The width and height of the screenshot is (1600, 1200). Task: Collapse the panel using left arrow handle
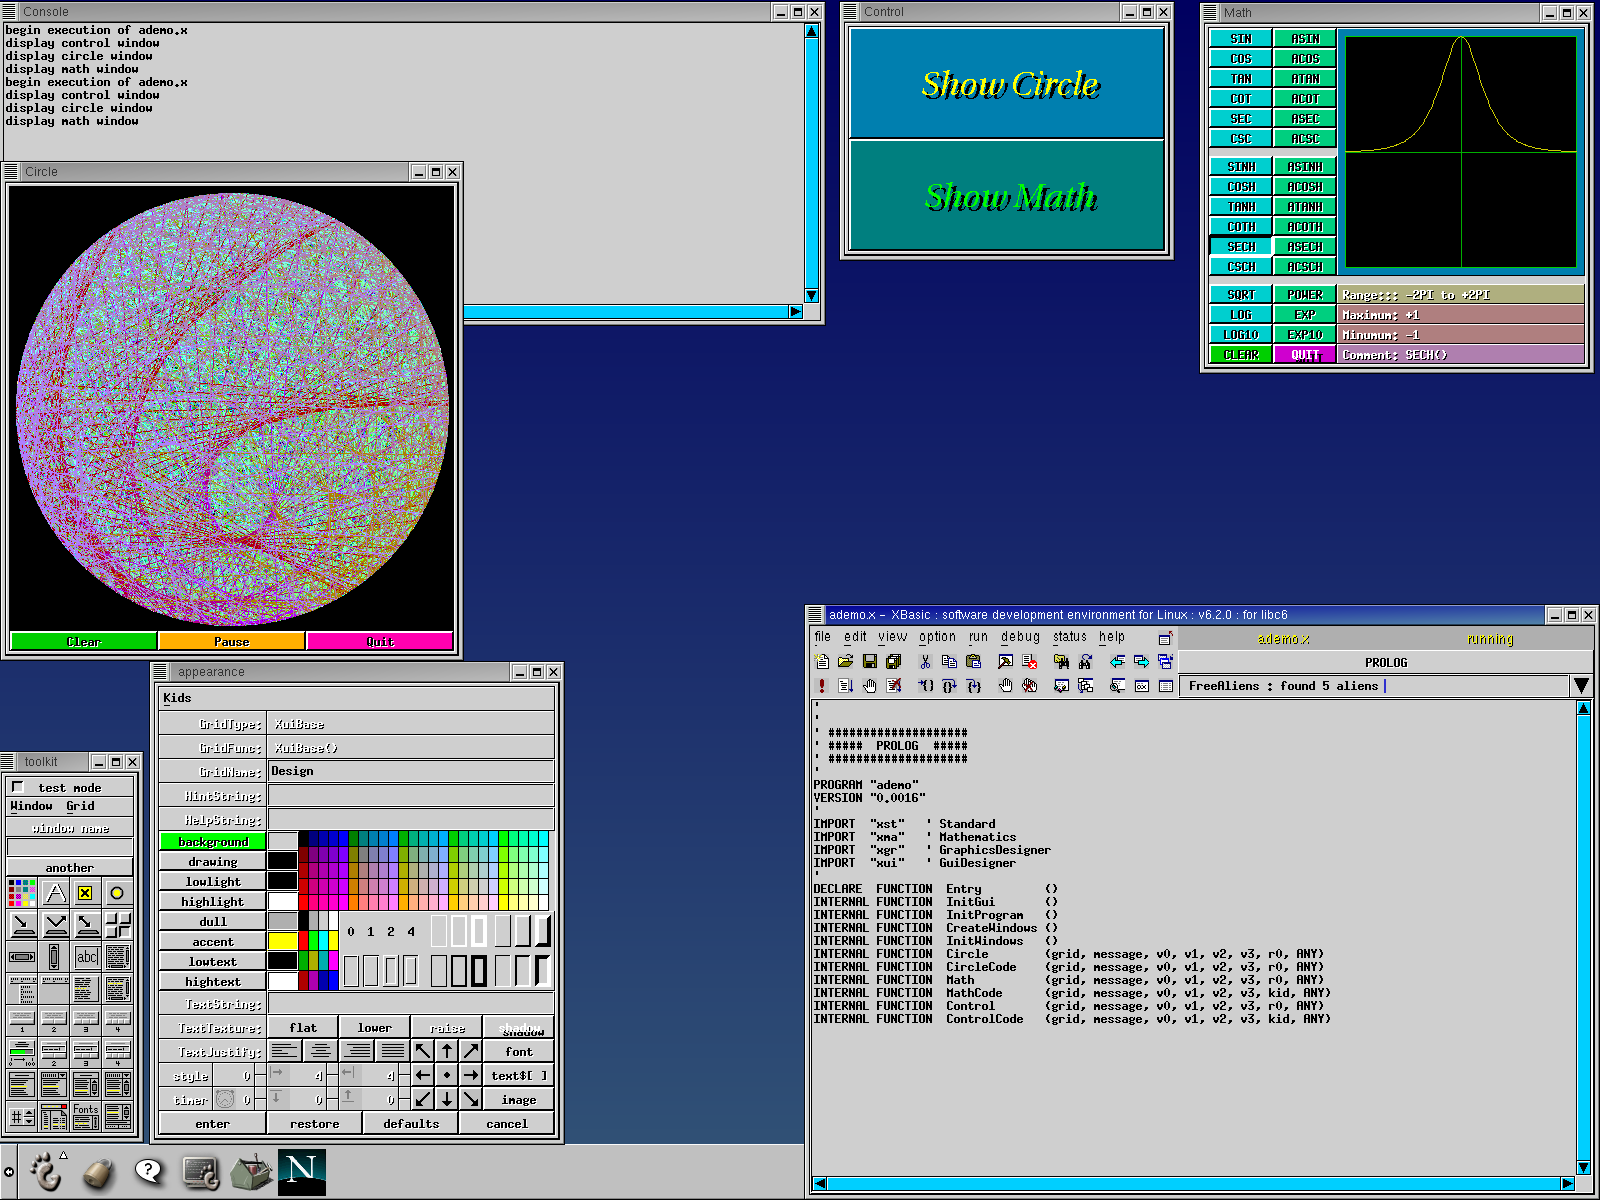[9, 1172]
